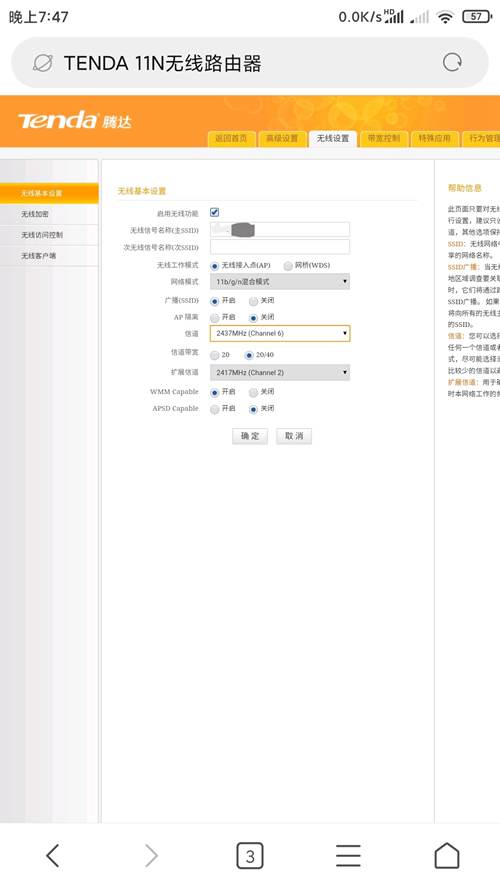
Task: Select 关闭 for WMM Capable
Action: 253,392
